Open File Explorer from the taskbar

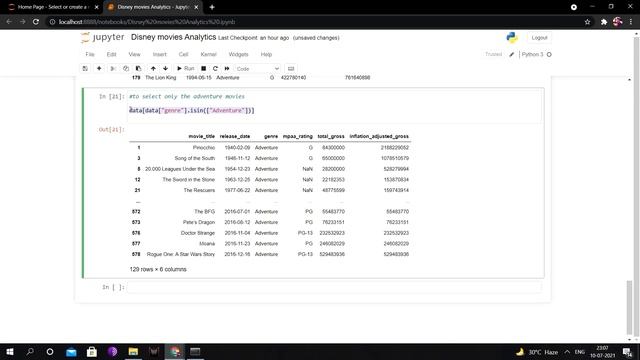(133, 351)
